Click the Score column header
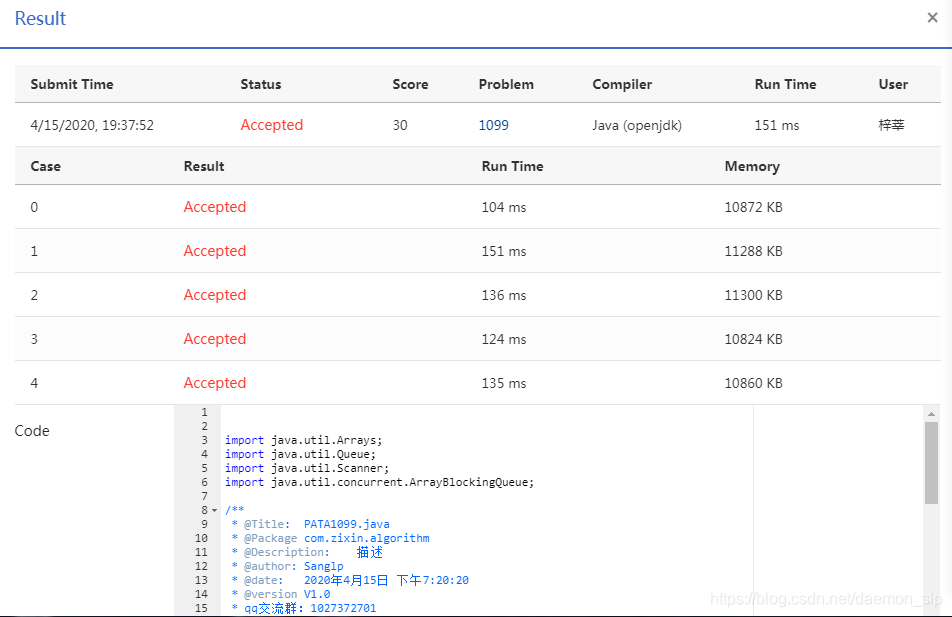The image size is (952, 617). tap(410, 84)
